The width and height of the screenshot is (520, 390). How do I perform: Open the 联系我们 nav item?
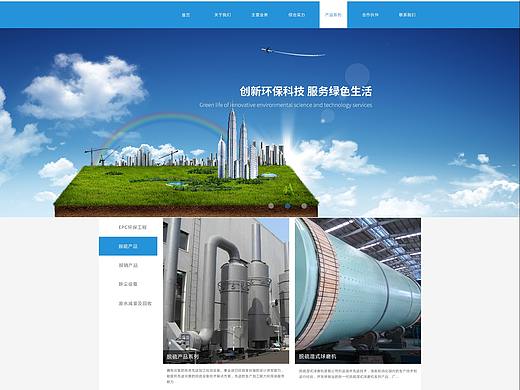point(407,15)
